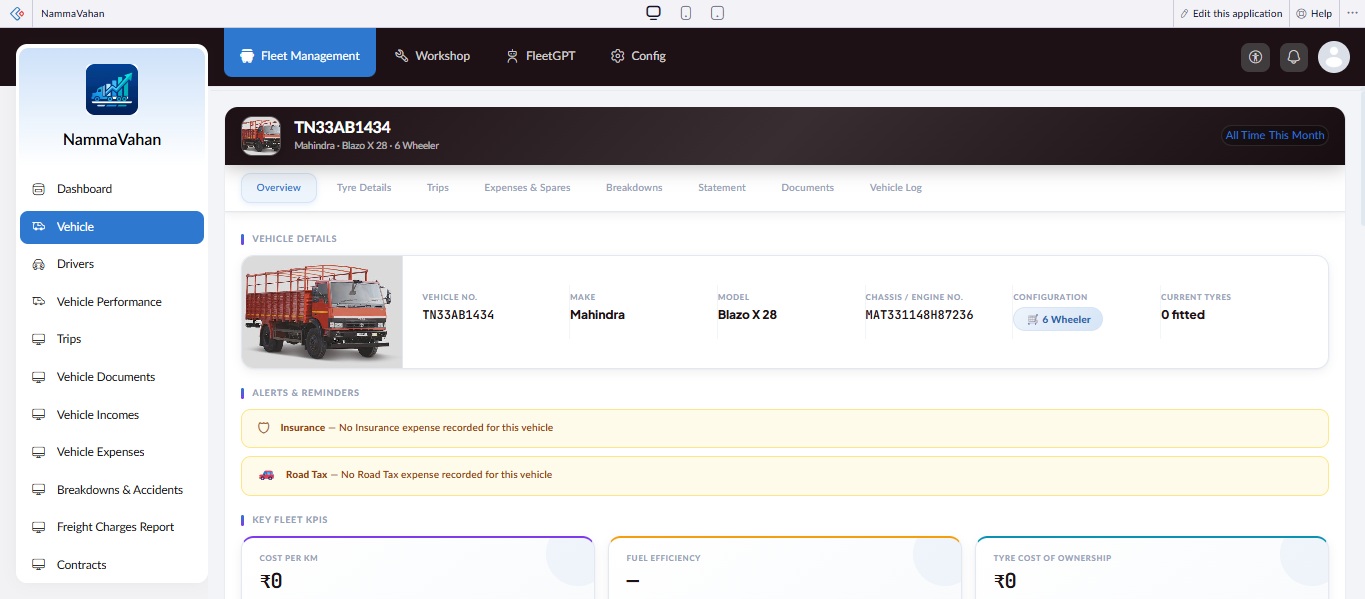
Task: Open the user profile avatar
Action: point(1334,57)
